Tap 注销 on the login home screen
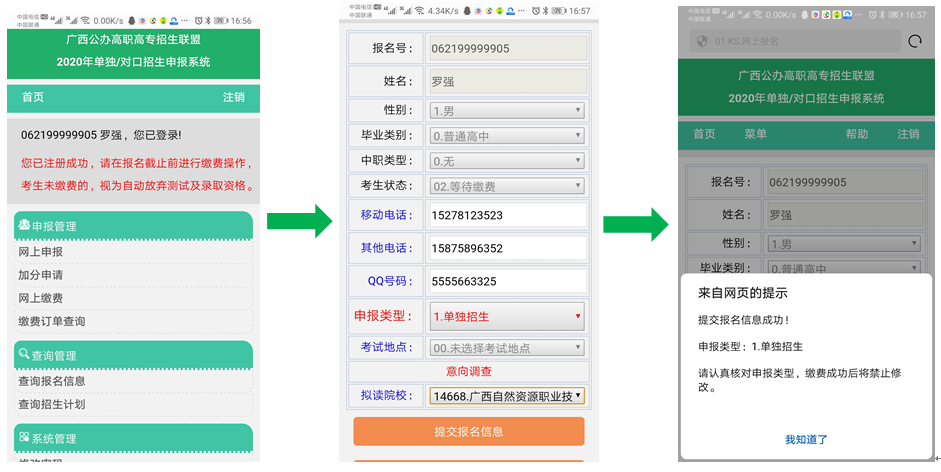This screenshot has width=941, height=472. click(x=234, y=97)
